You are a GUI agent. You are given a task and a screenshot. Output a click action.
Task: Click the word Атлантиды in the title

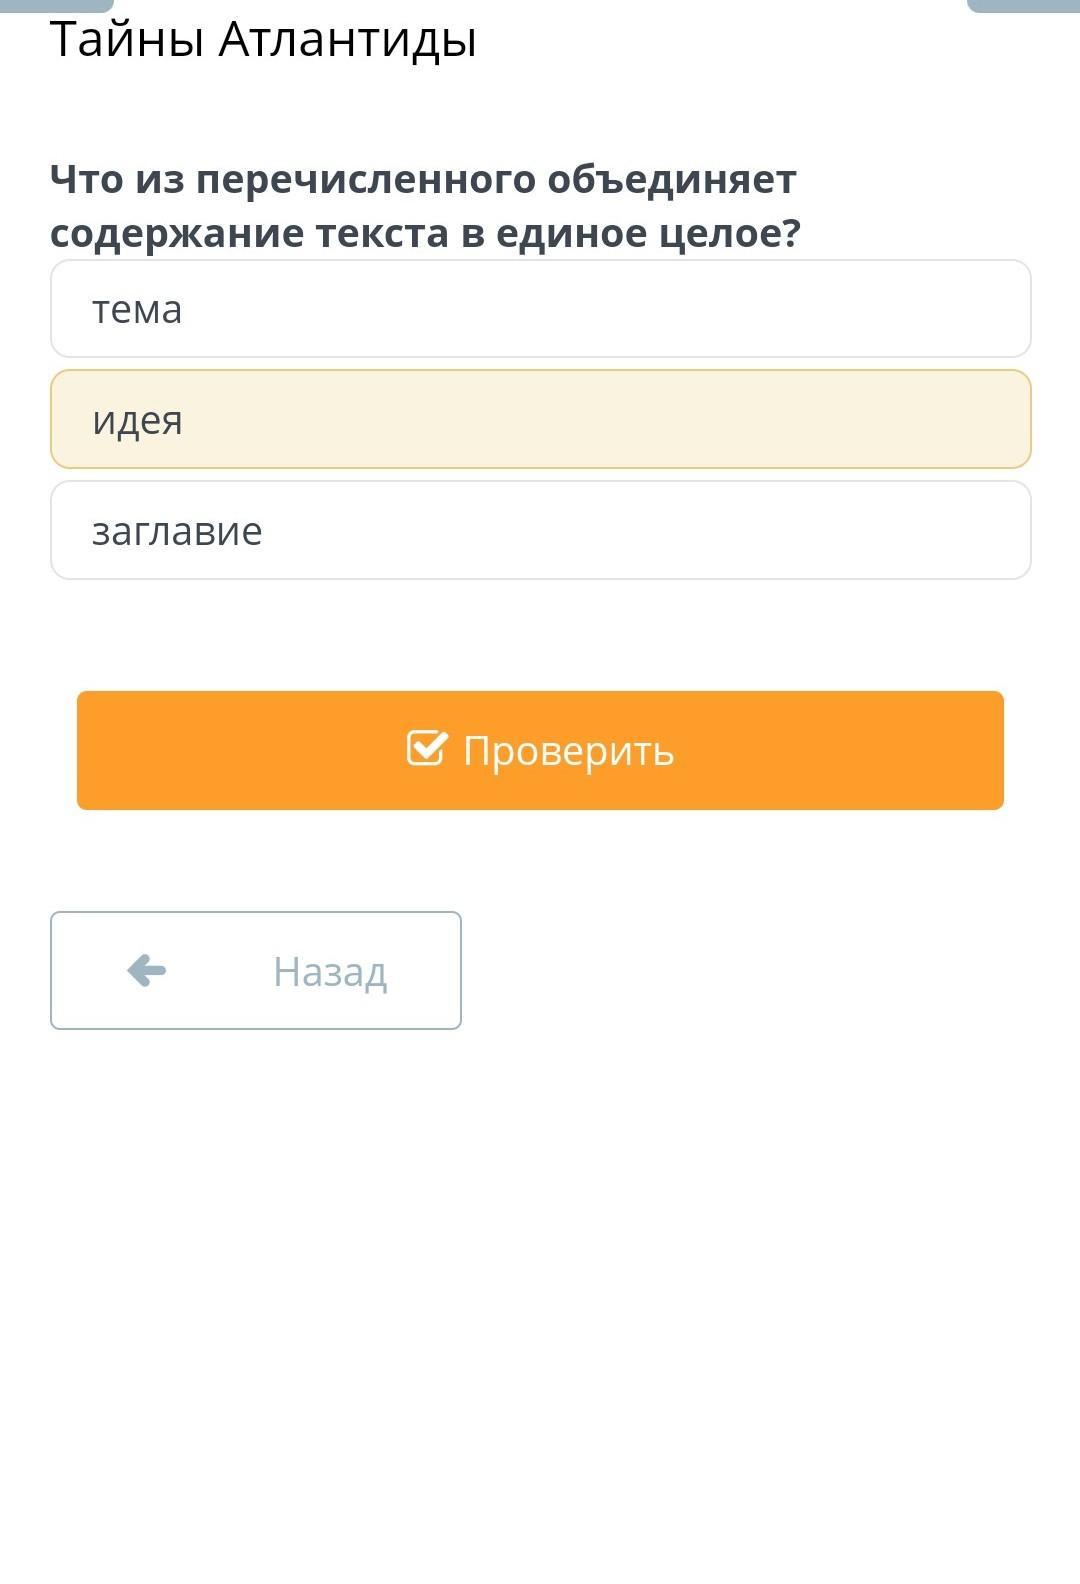coord(347,41)
